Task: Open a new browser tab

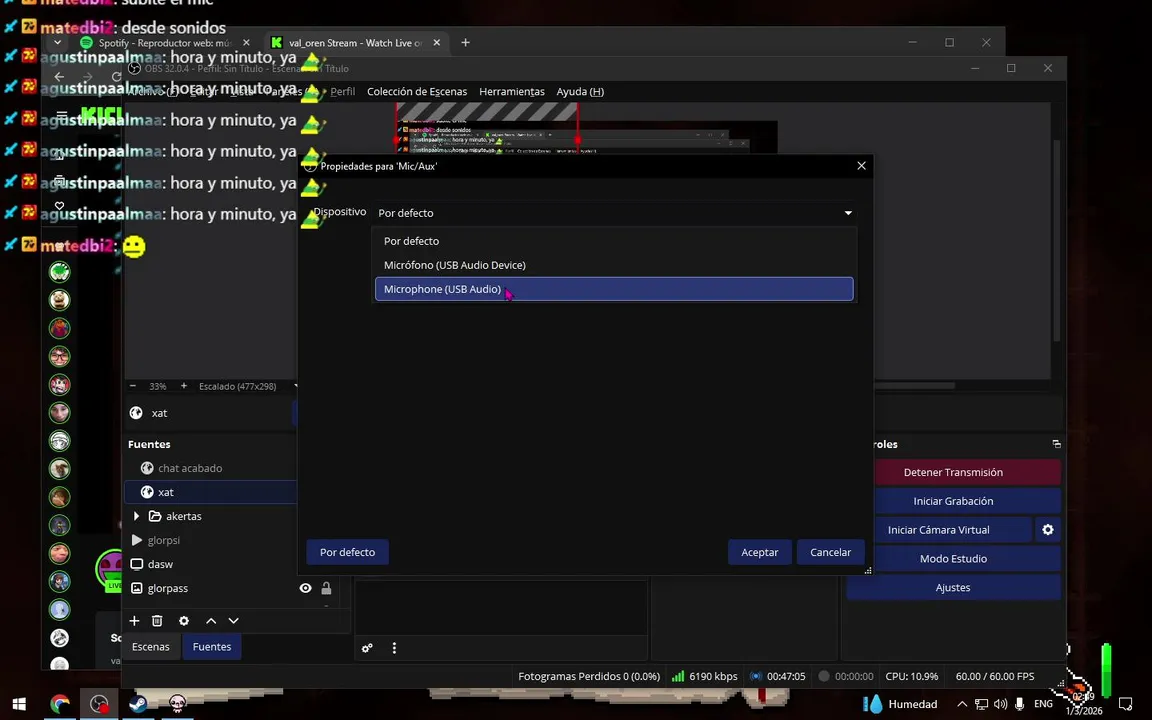Action: tap(465, 43)
